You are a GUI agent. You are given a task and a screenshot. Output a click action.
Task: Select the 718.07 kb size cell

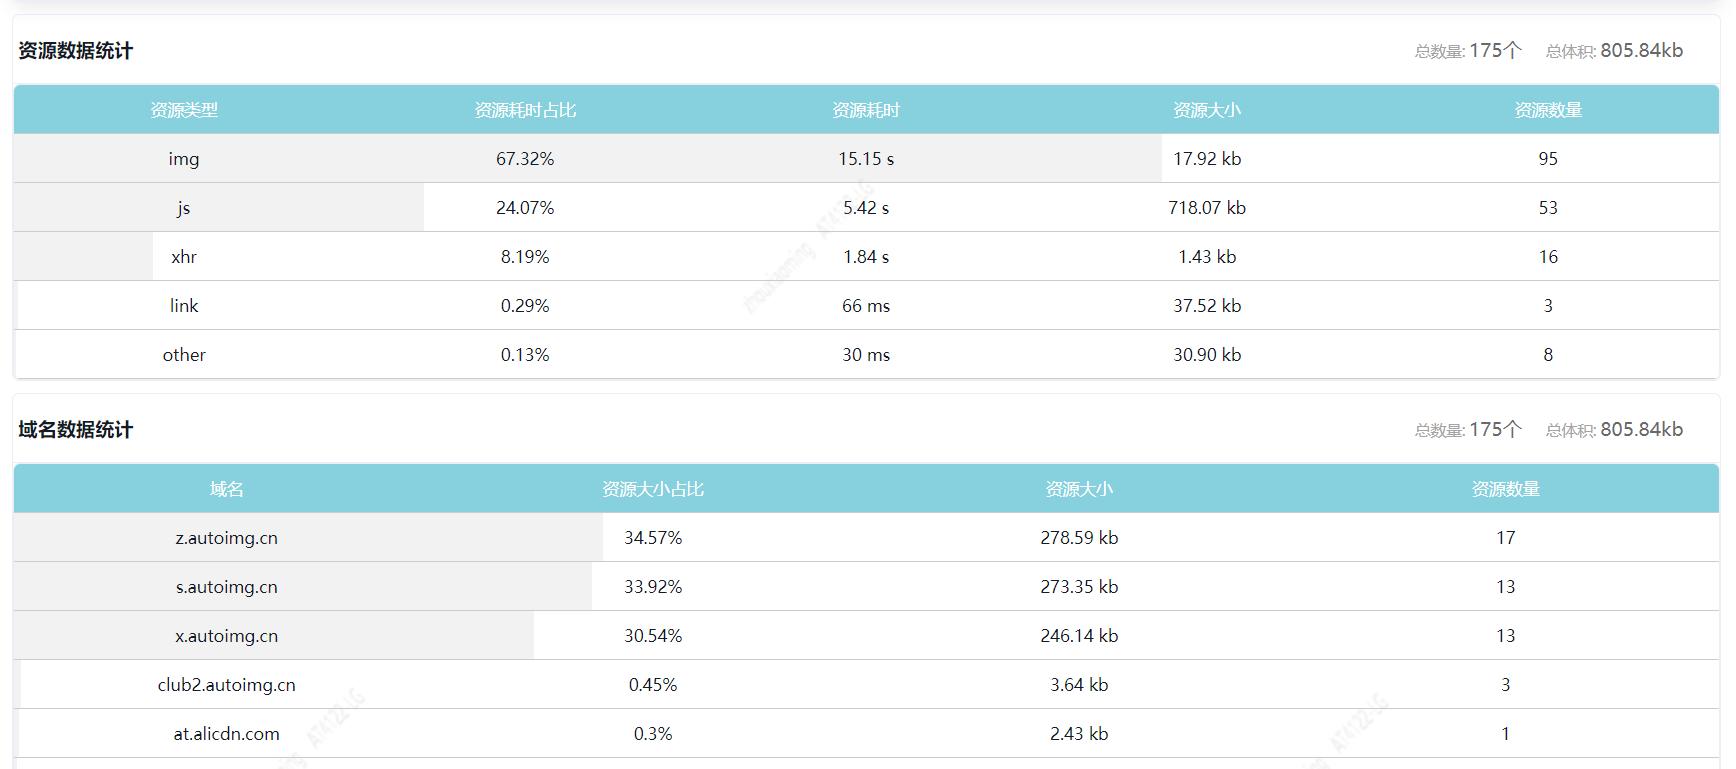tap(1207, 208)
